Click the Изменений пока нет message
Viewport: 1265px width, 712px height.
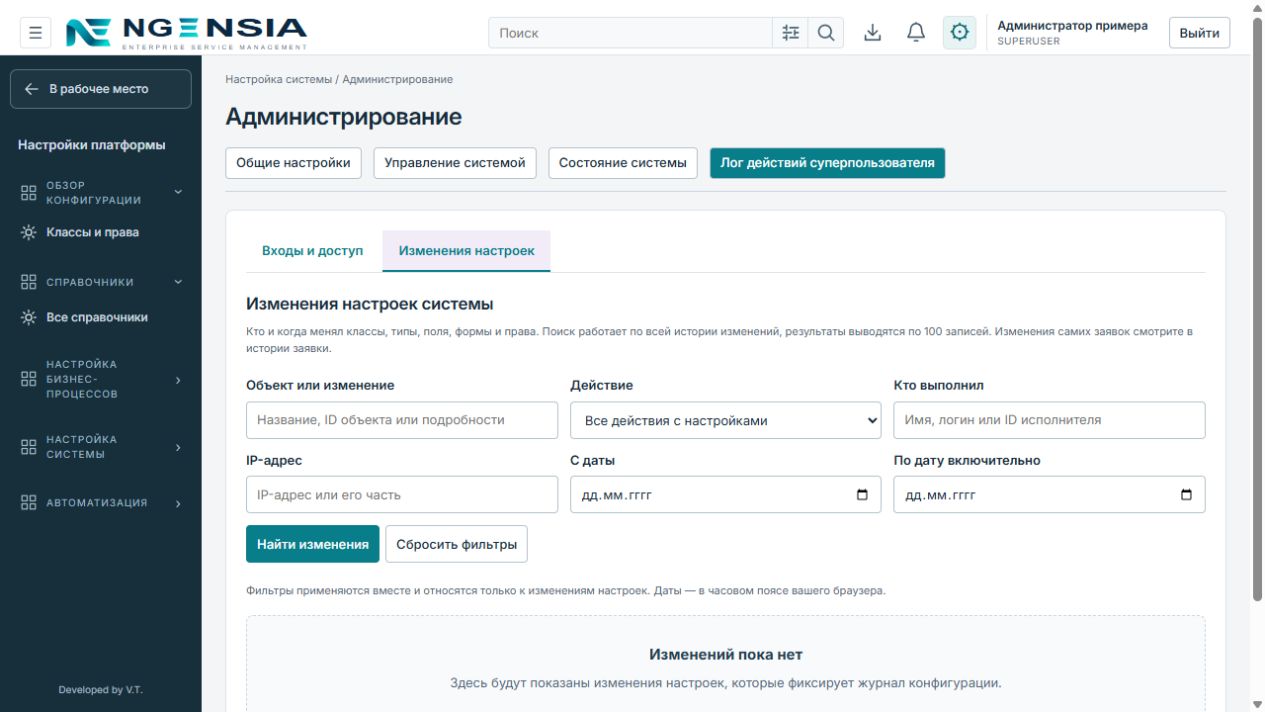(726, 655)
